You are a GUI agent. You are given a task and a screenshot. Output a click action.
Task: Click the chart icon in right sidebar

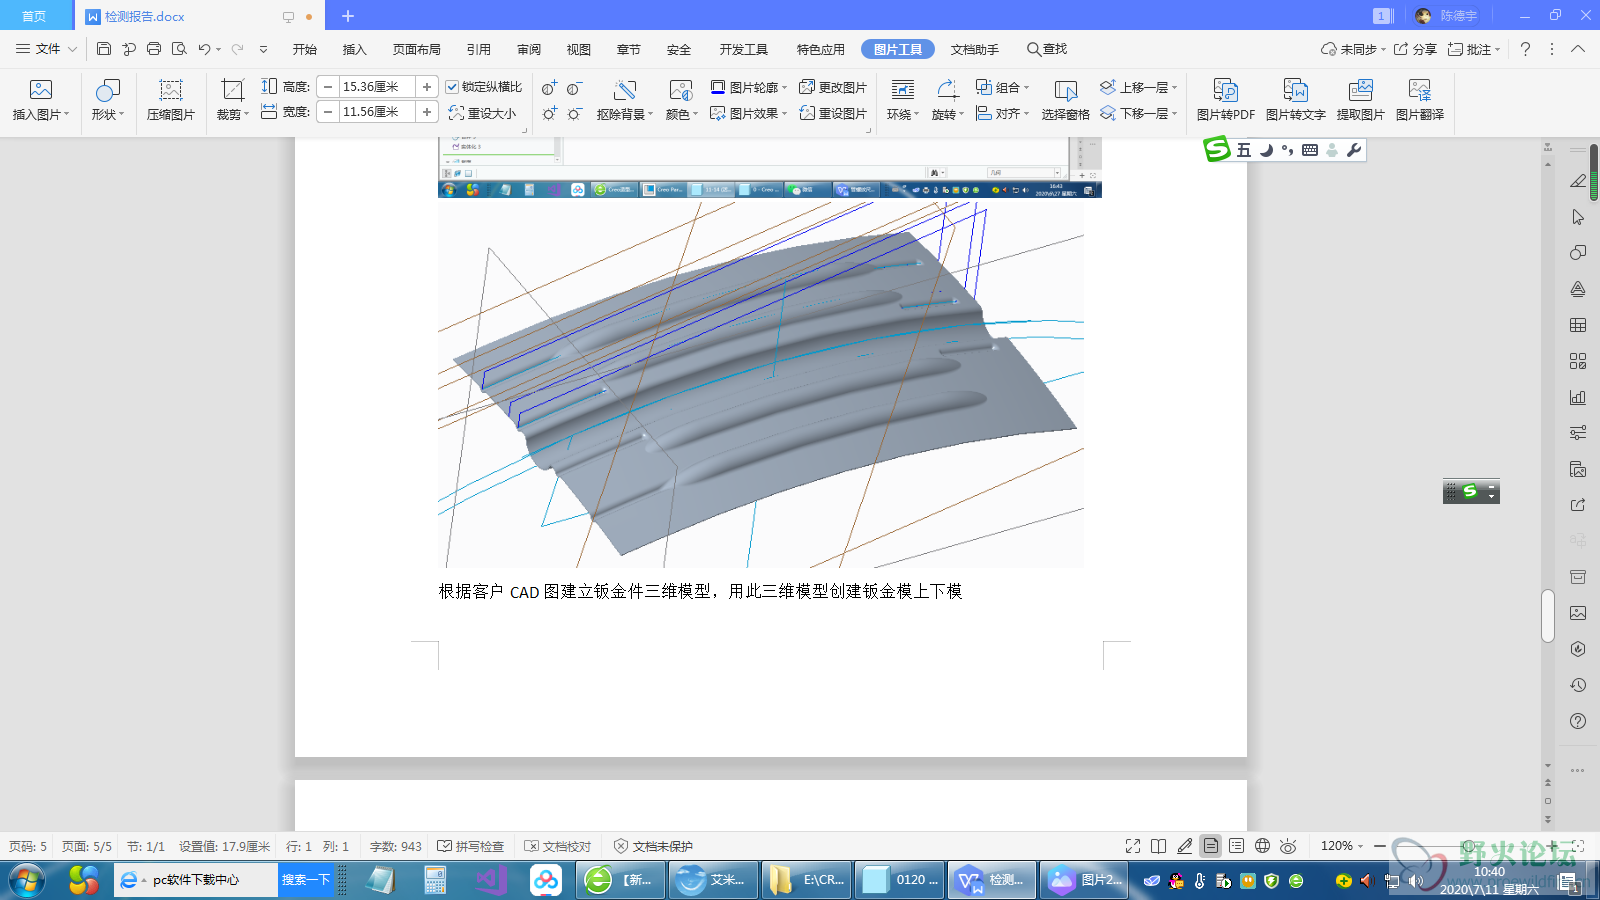(x=1578, y=397)
